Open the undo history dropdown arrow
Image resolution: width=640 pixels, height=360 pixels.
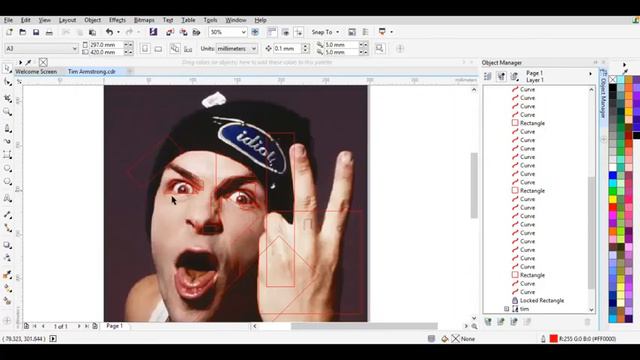click(x=118, y=32)
